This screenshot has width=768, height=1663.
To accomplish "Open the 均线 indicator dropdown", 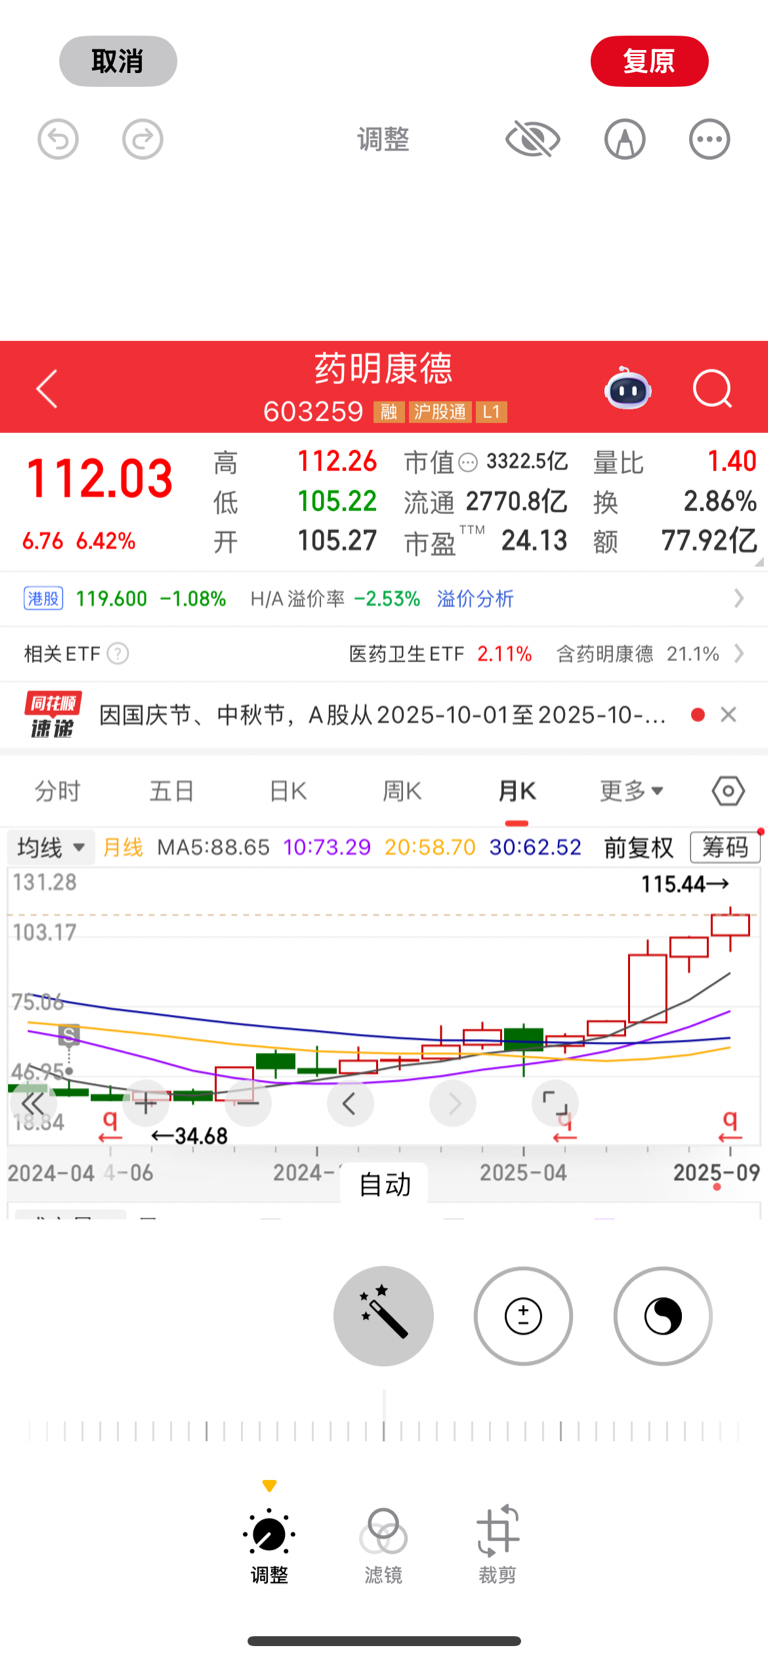I will tap(50, 848).
